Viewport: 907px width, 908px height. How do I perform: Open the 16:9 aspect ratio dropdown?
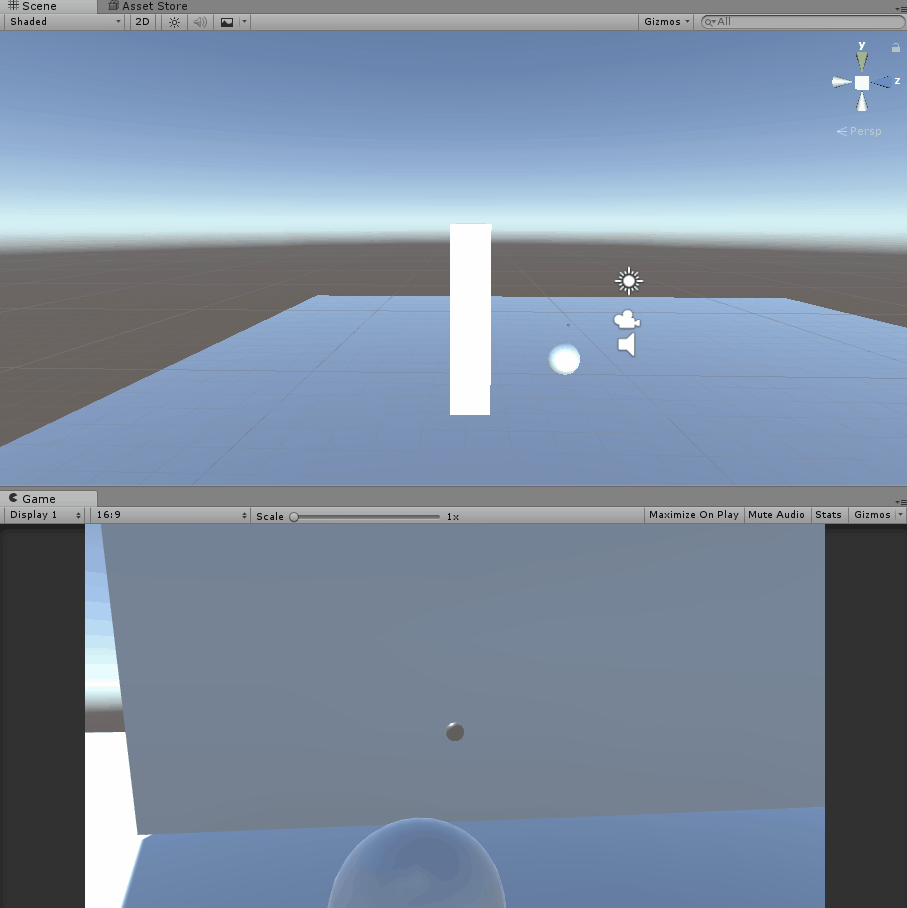coord(170,515)
